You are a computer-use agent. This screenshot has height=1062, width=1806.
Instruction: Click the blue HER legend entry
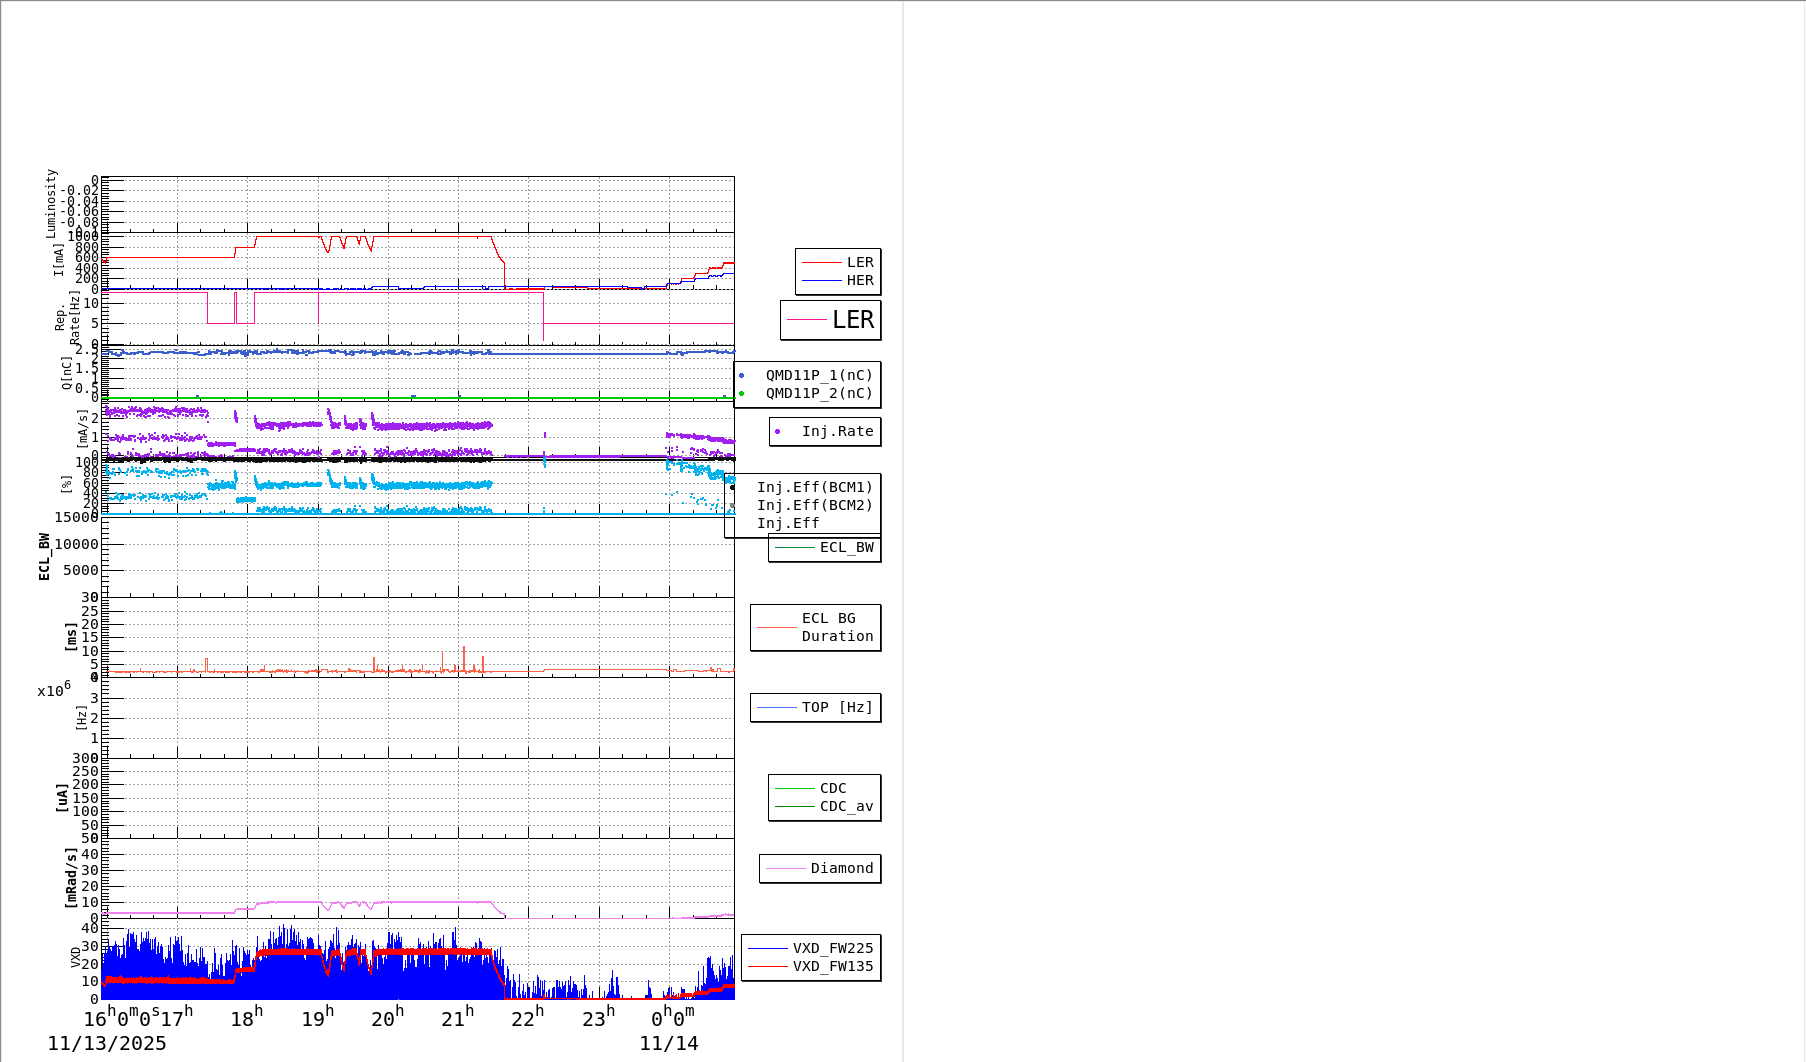[x=838, y=281]
